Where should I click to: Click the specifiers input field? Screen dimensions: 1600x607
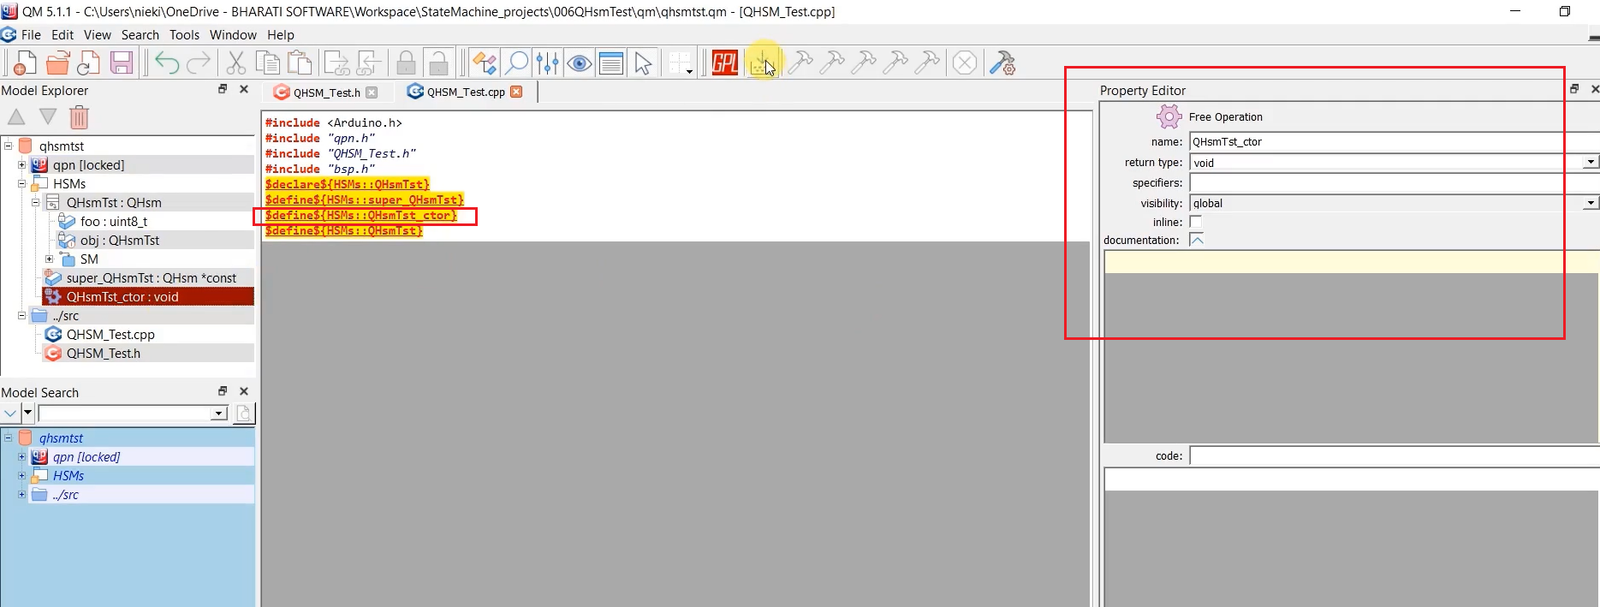[x=1393, y=183]
